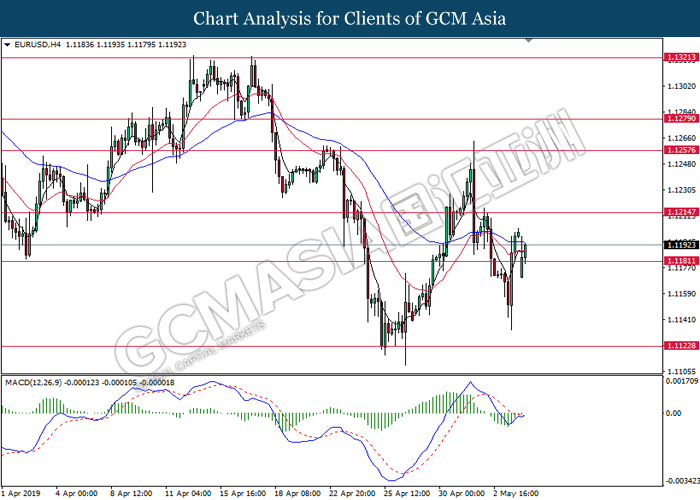Viewport: 700px width, 500px height.
Task: Click the current price label 1.11923
Action: point(681,245)
